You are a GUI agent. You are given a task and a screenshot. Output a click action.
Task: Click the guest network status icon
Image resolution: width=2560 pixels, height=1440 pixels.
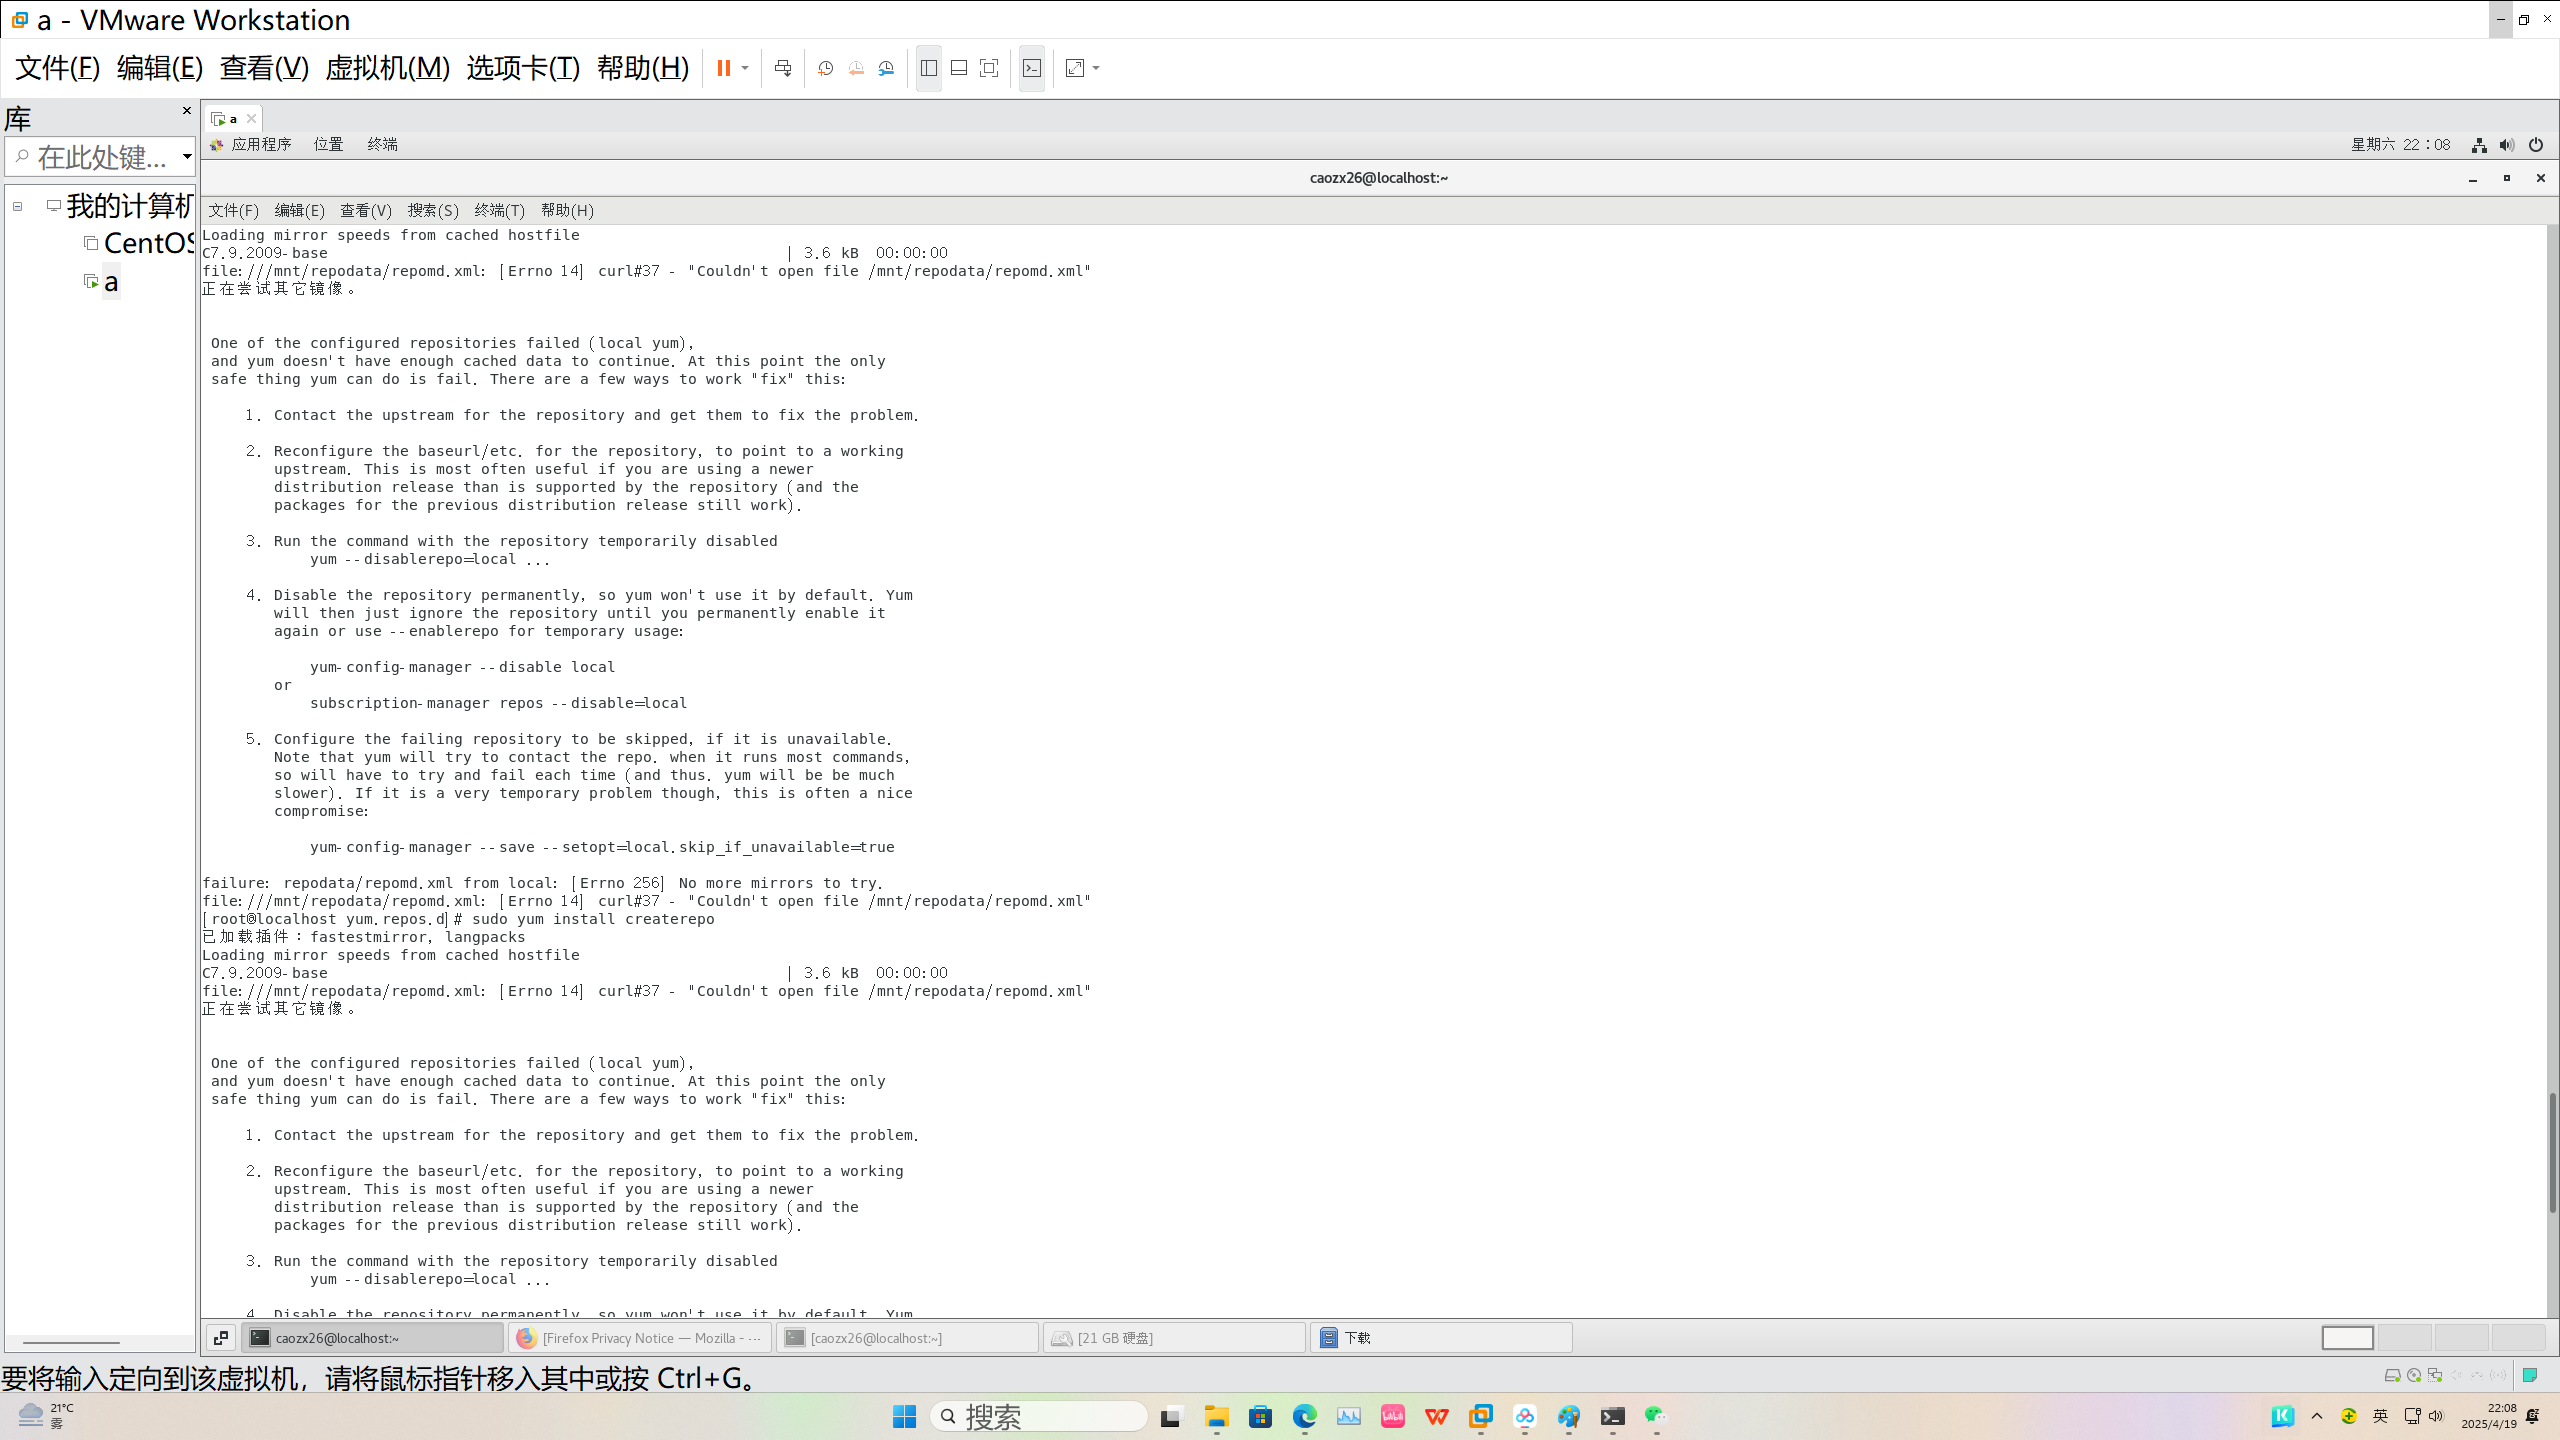click(x=2479, y=145)
